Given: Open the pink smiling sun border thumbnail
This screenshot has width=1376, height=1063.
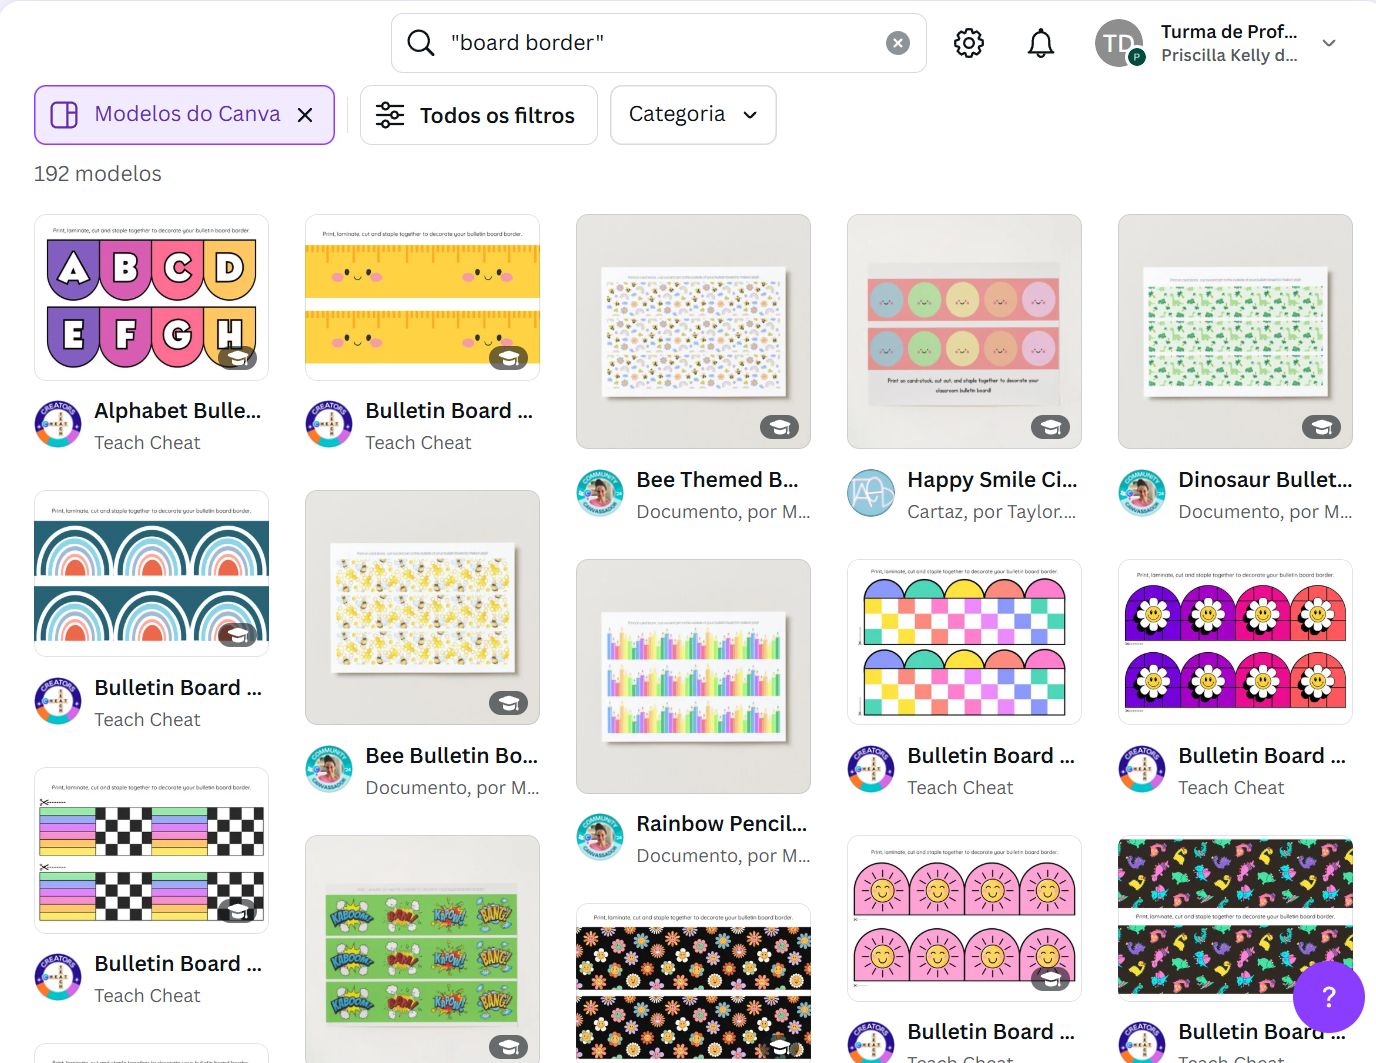Looking at the screenshot, I should [x=964, y=918].
